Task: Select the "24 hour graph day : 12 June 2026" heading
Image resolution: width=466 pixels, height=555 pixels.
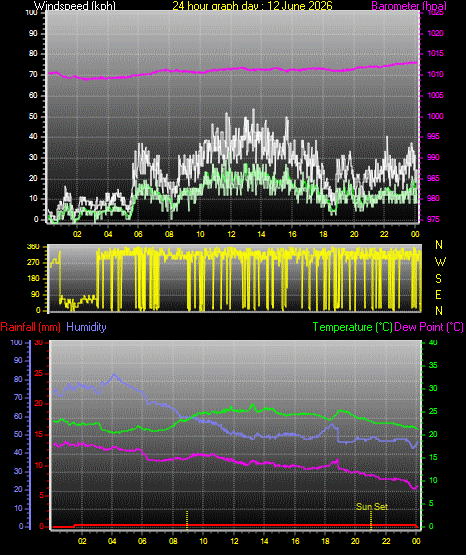Action: [x=252, y=5]
